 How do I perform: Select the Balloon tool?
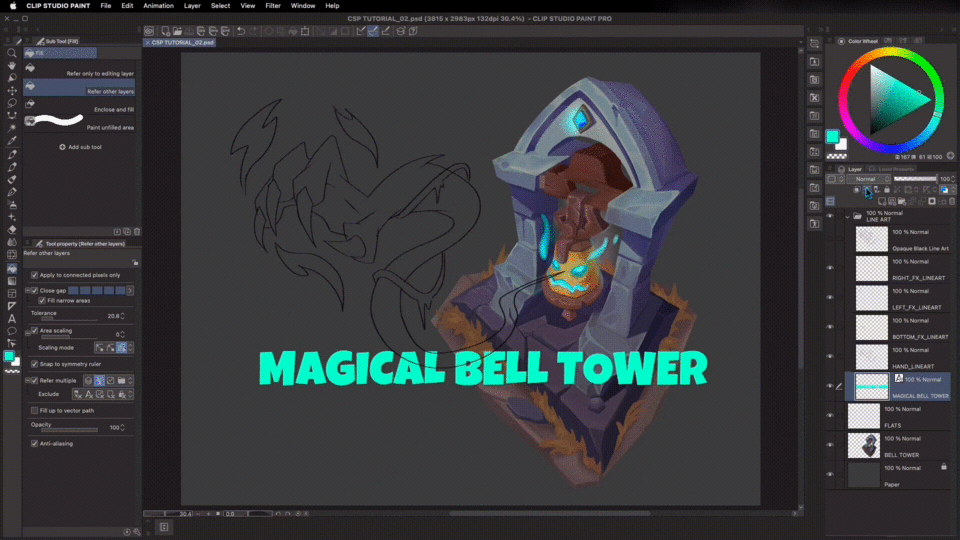click(x=12, y=331)
